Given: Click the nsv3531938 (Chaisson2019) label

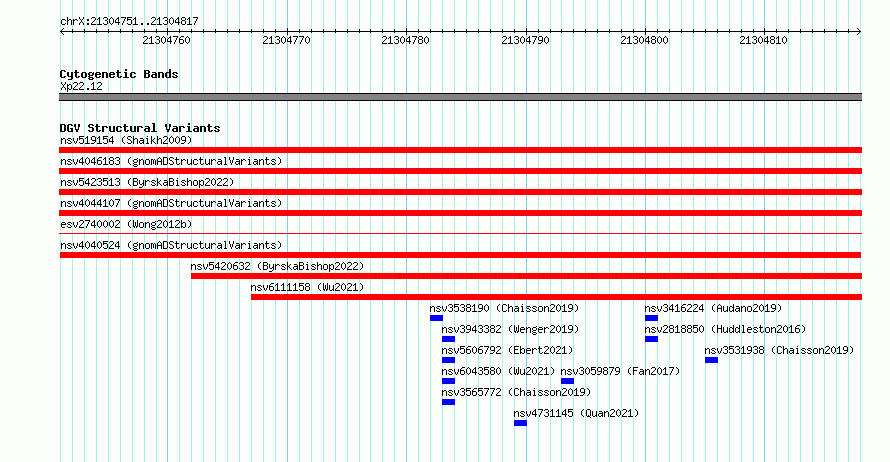Looking at the screenshot, I should click(779, 350).
